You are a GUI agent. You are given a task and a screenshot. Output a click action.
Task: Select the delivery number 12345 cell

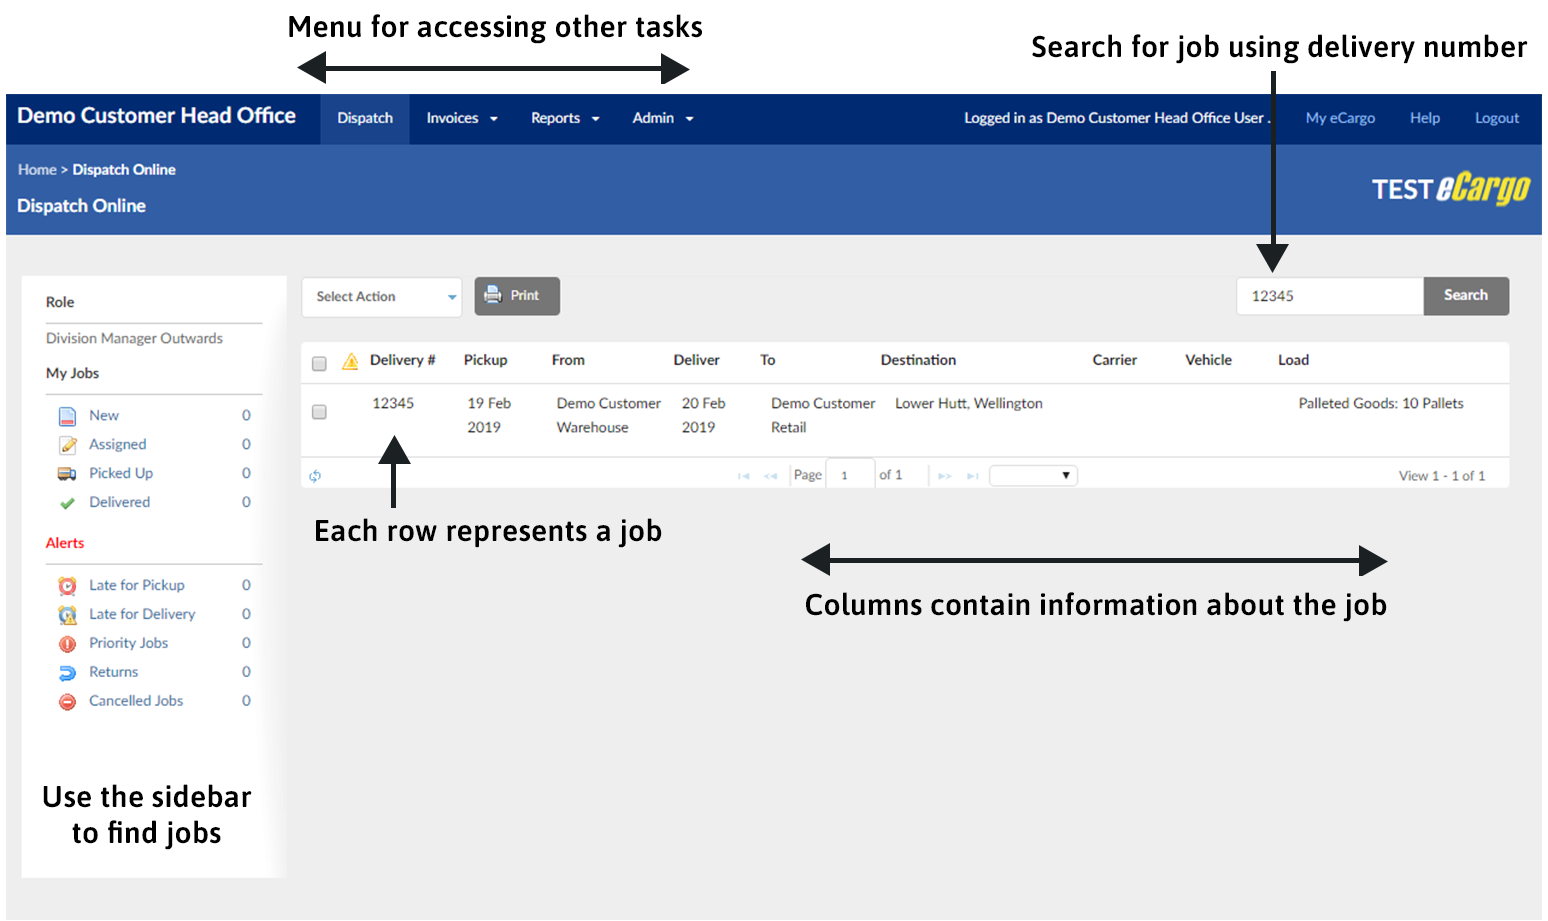pos(393,404)
